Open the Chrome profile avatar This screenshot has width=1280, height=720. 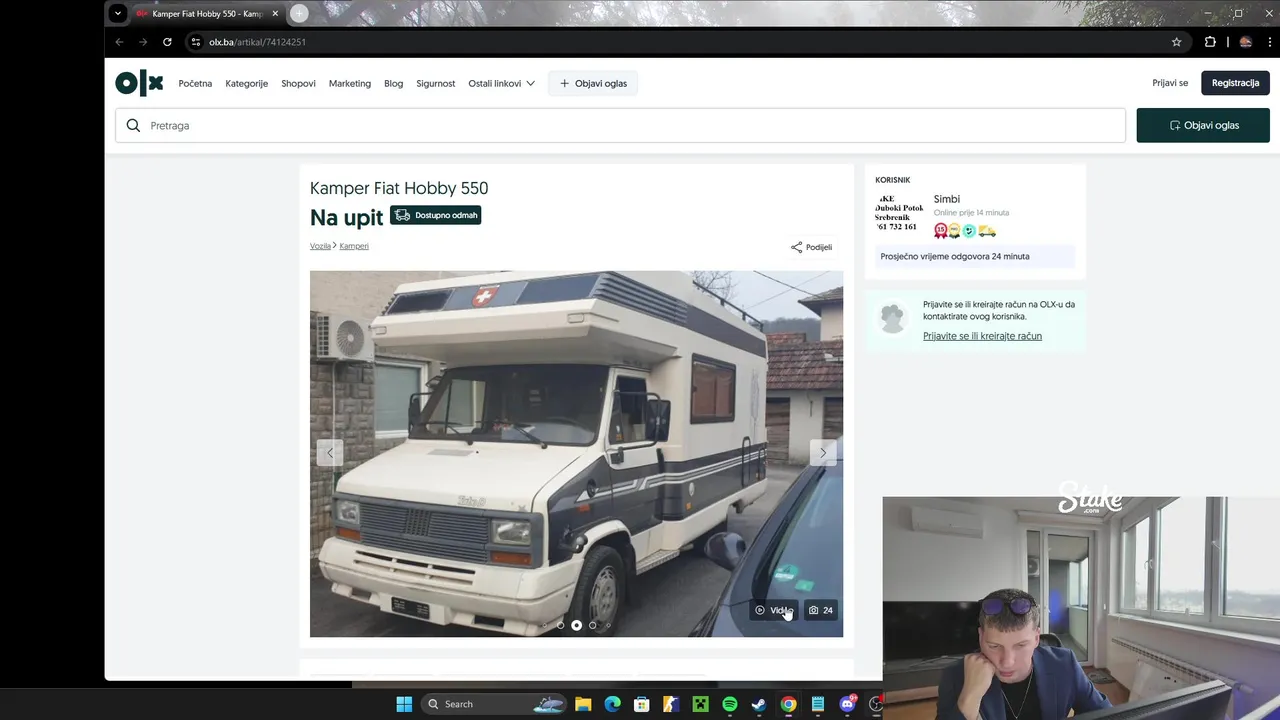(x=1245, y=42)
